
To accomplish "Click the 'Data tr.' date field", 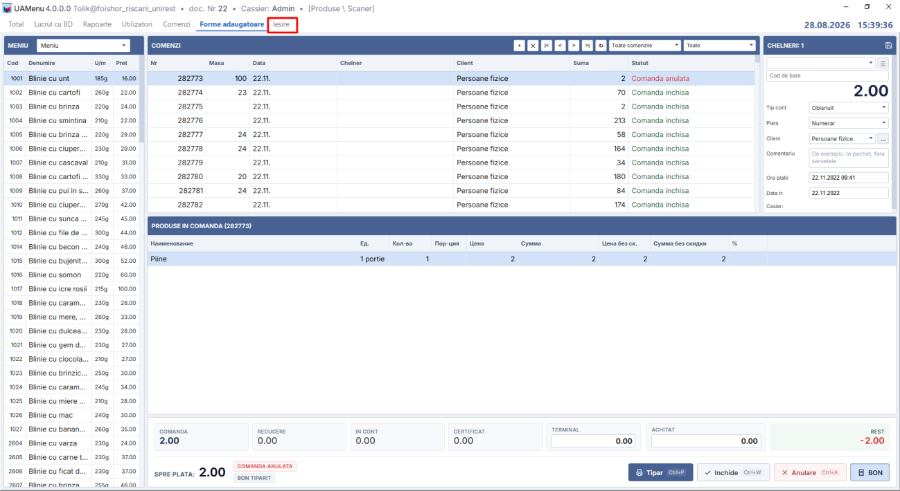I will coord(848,193).
